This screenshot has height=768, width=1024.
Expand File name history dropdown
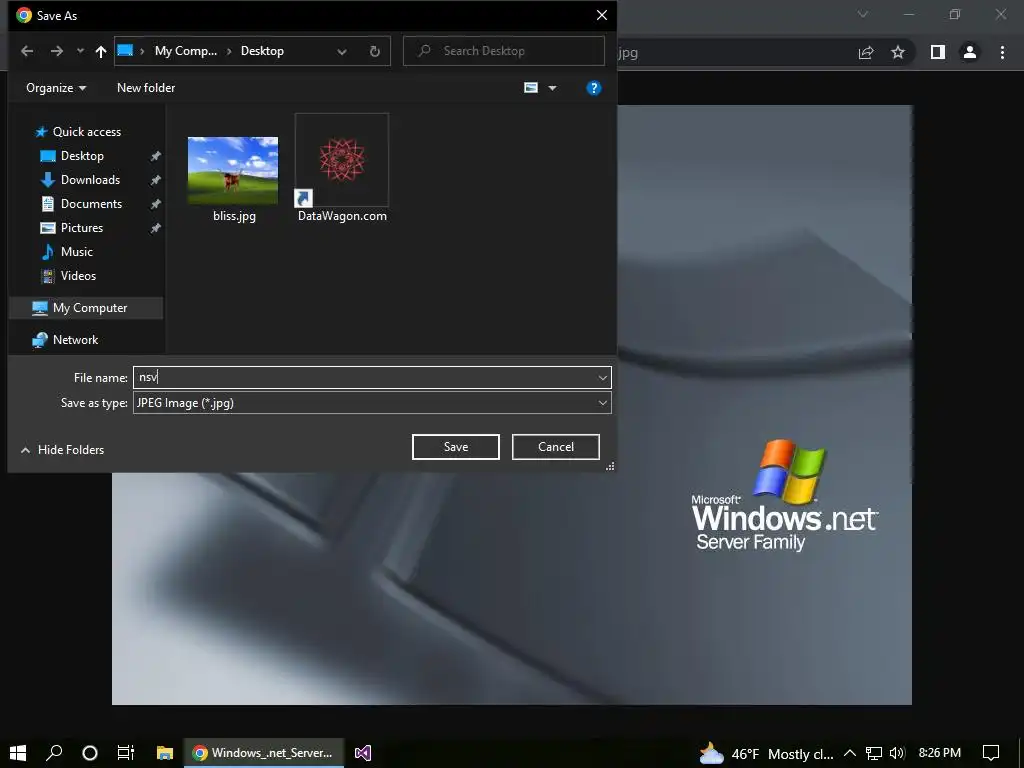603,377
